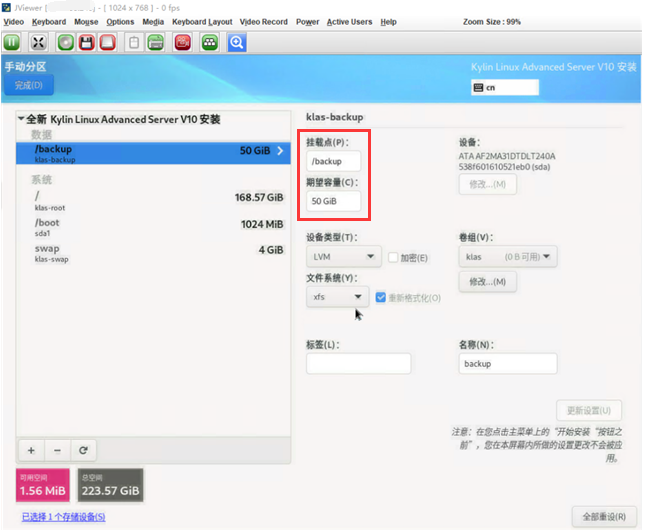
Task: Open active users hotkeys icon
Action: click(x=210, y=42)
